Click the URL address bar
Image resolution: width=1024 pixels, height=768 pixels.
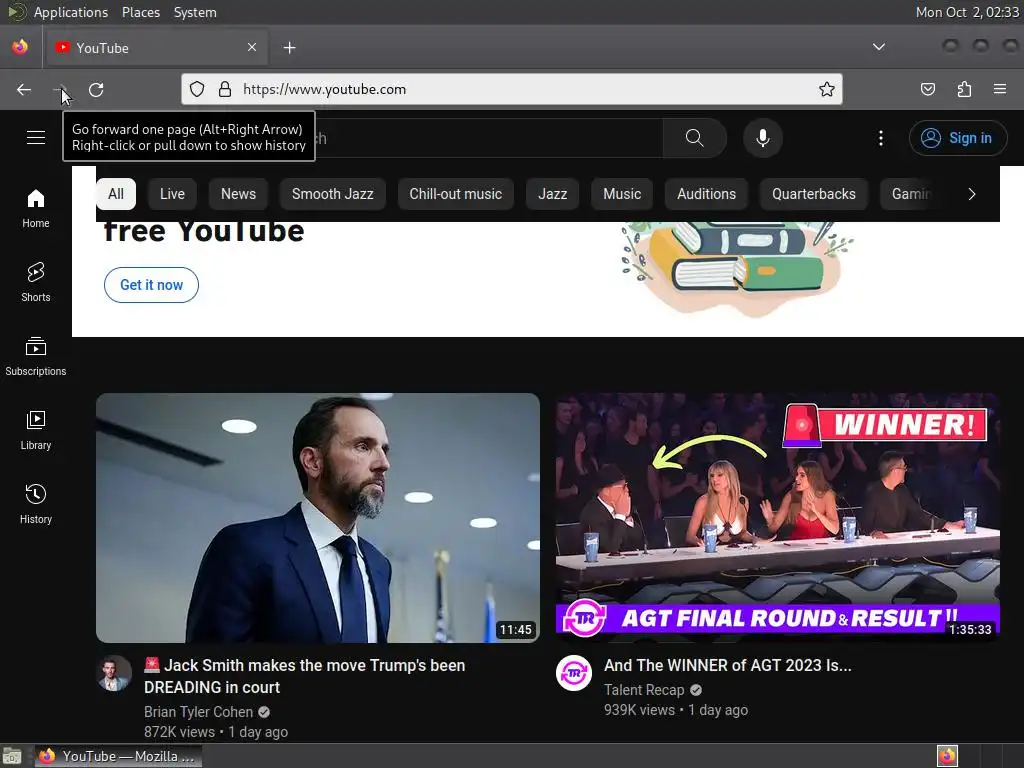tap(511, 89)
